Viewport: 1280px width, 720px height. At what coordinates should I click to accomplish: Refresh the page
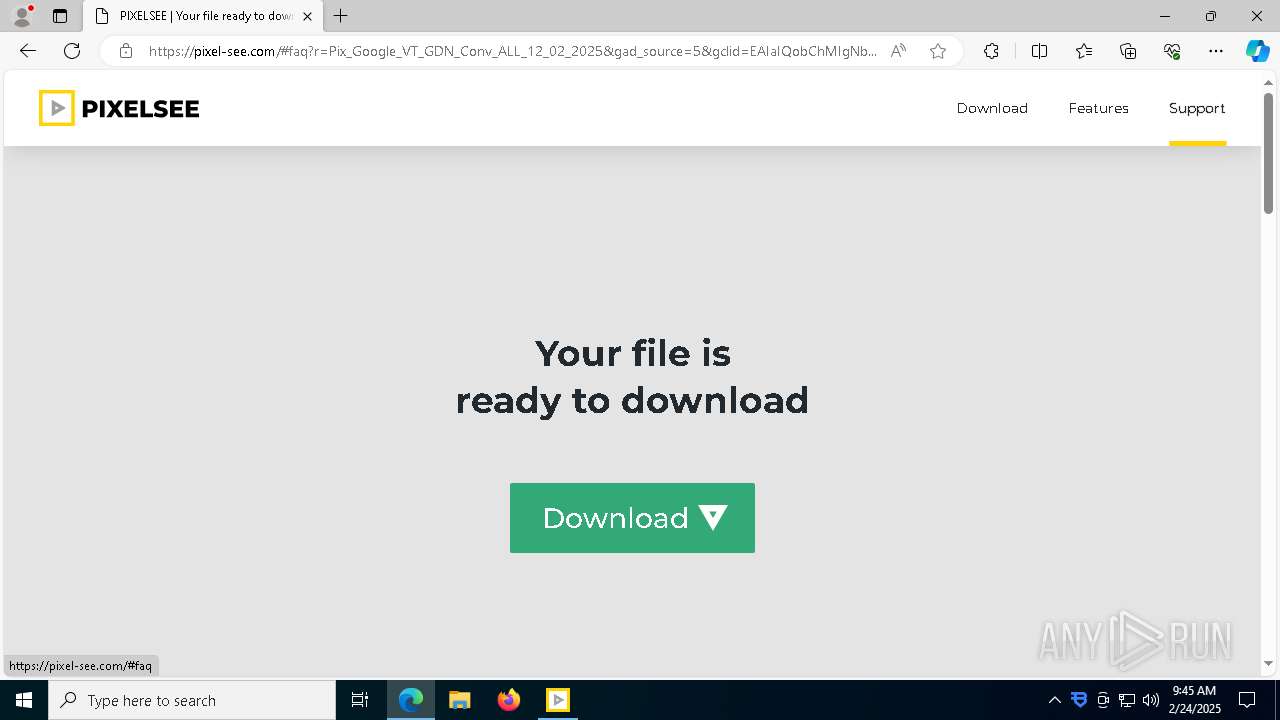72,51
